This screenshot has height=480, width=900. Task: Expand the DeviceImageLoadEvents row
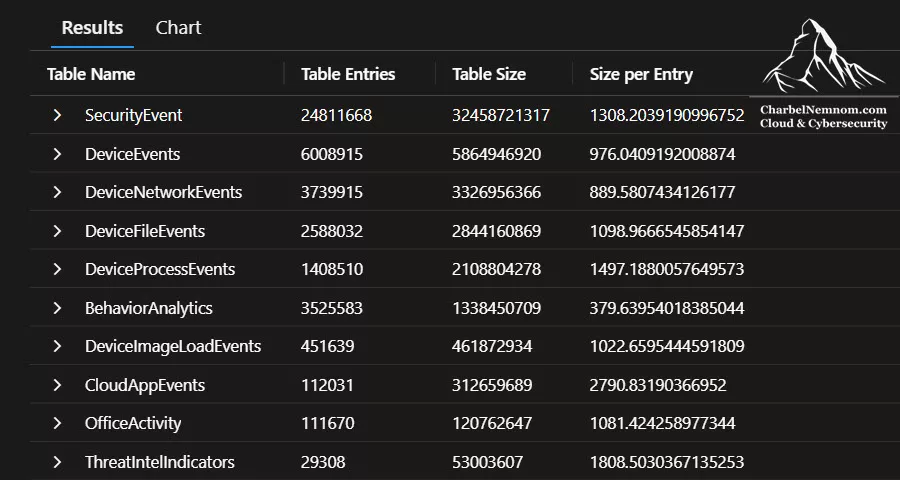click(x=57, y=346)
